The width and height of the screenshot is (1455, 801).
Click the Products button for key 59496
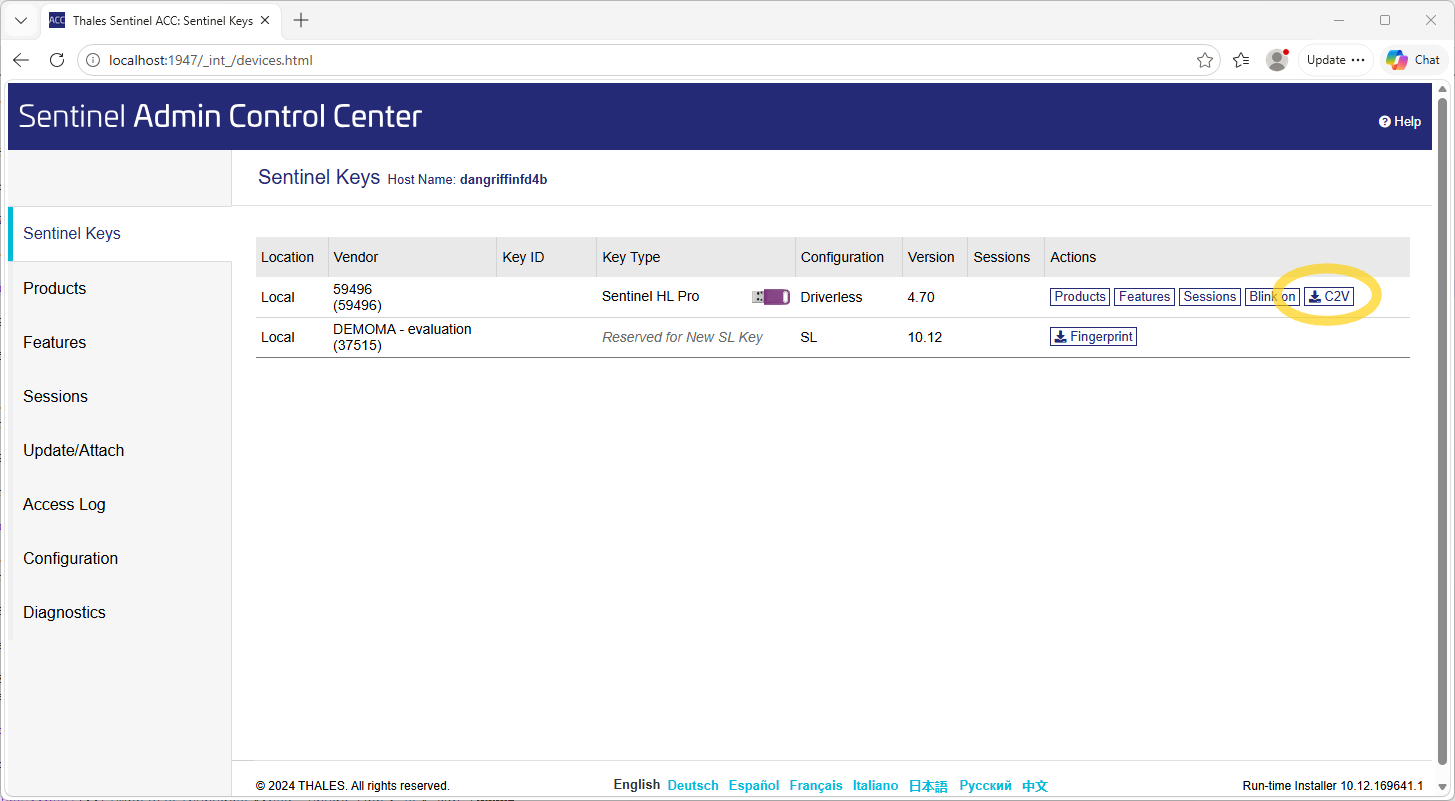(1080, 297)
